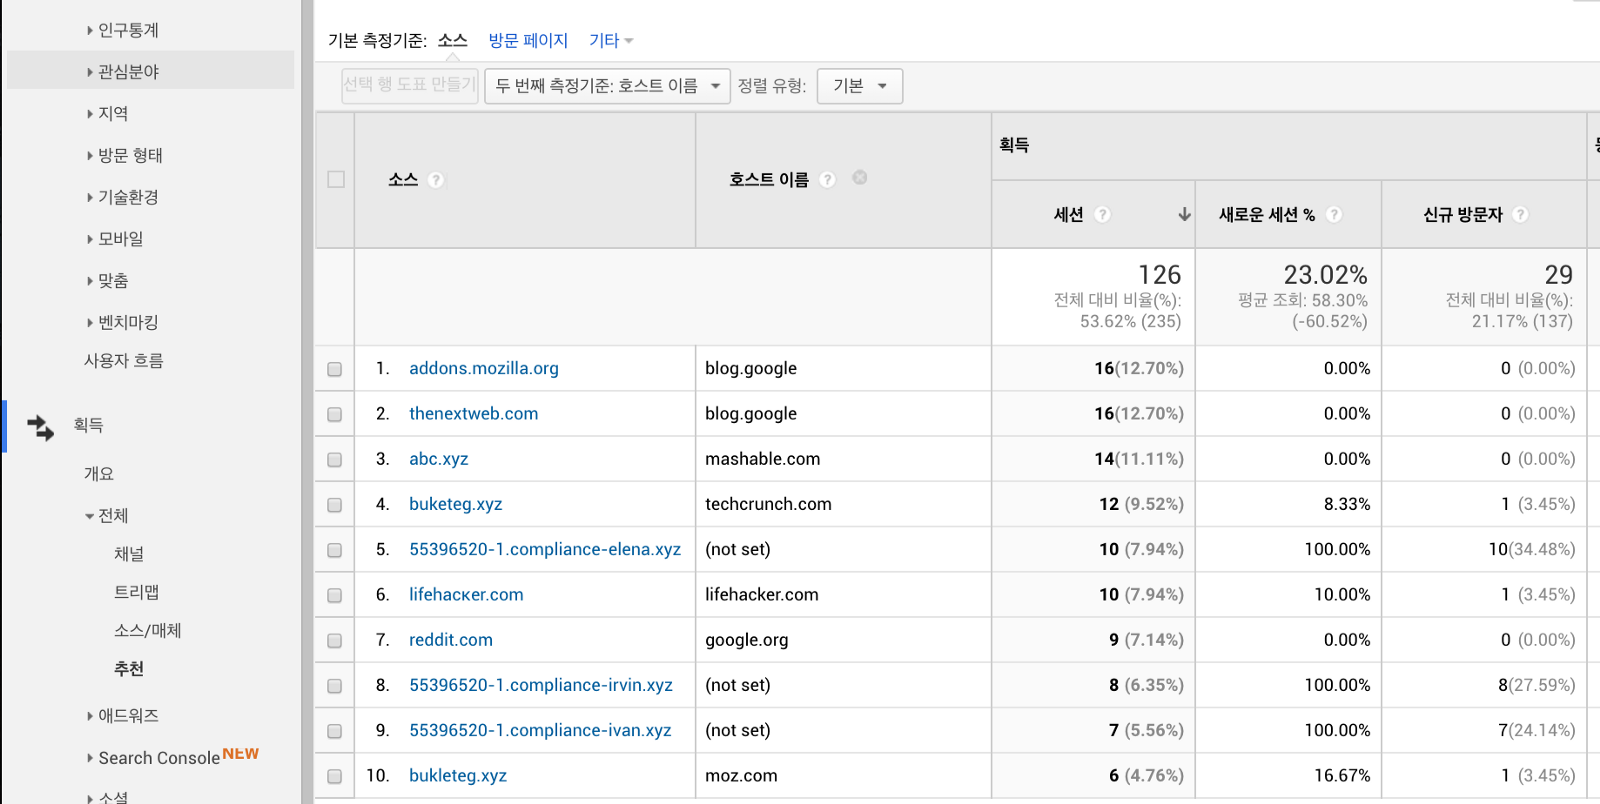Open the 기타 primary dimension dropdown
The image size is (1600, 804).
pos(610,41)
